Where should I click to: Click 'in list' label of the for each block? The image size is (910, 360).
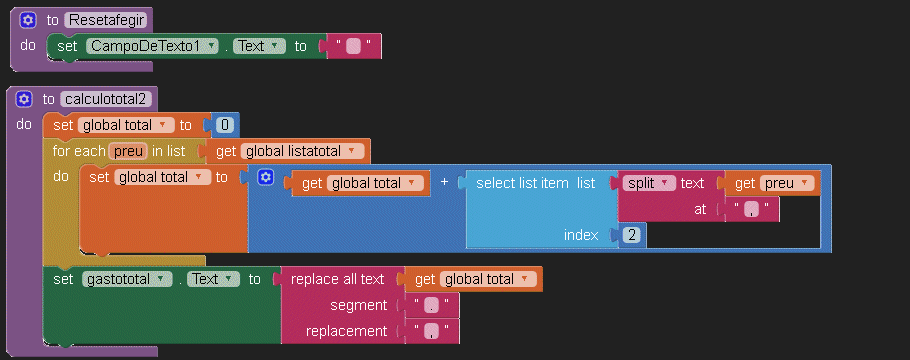tap(168, 152)
